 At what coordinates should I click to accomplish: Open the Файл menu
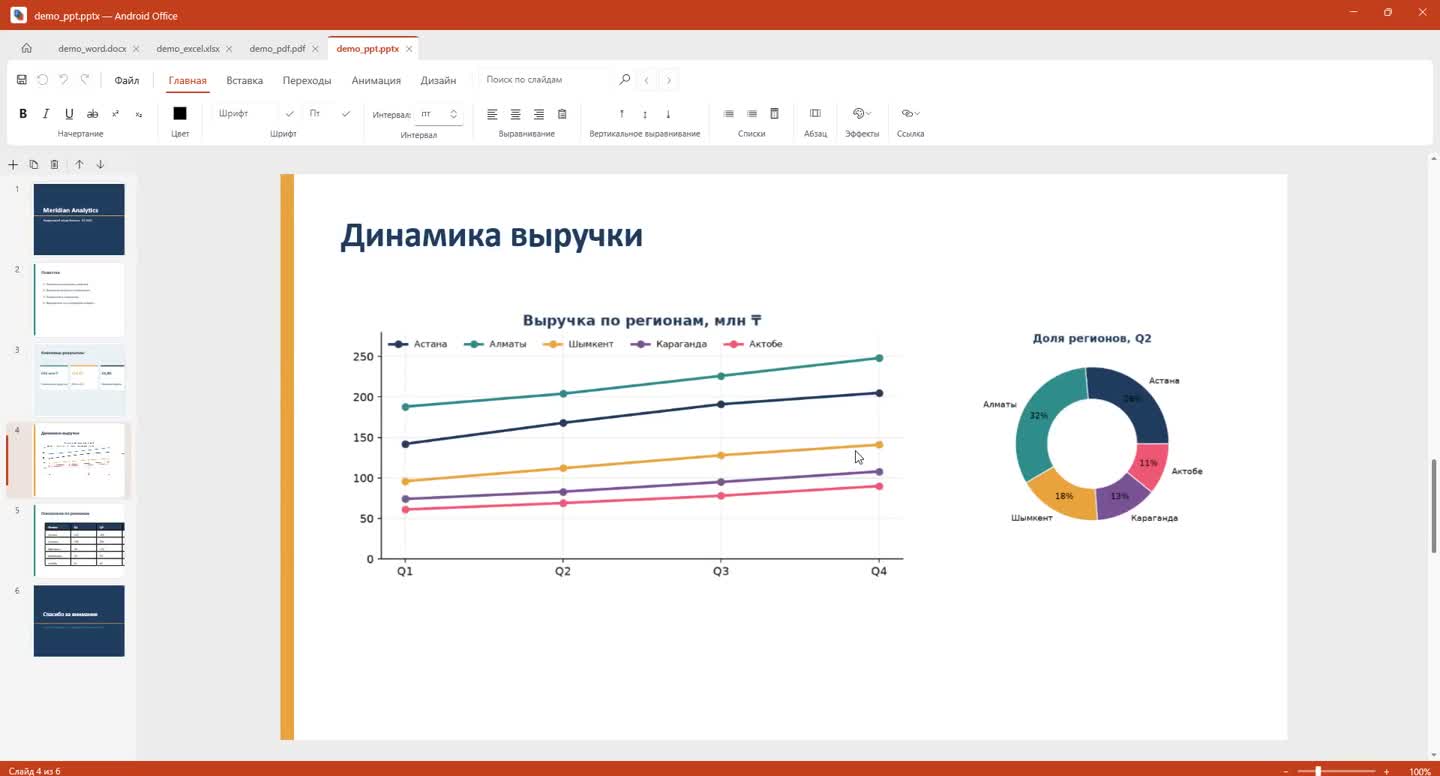pyautogui.click(x=127, y=80)
